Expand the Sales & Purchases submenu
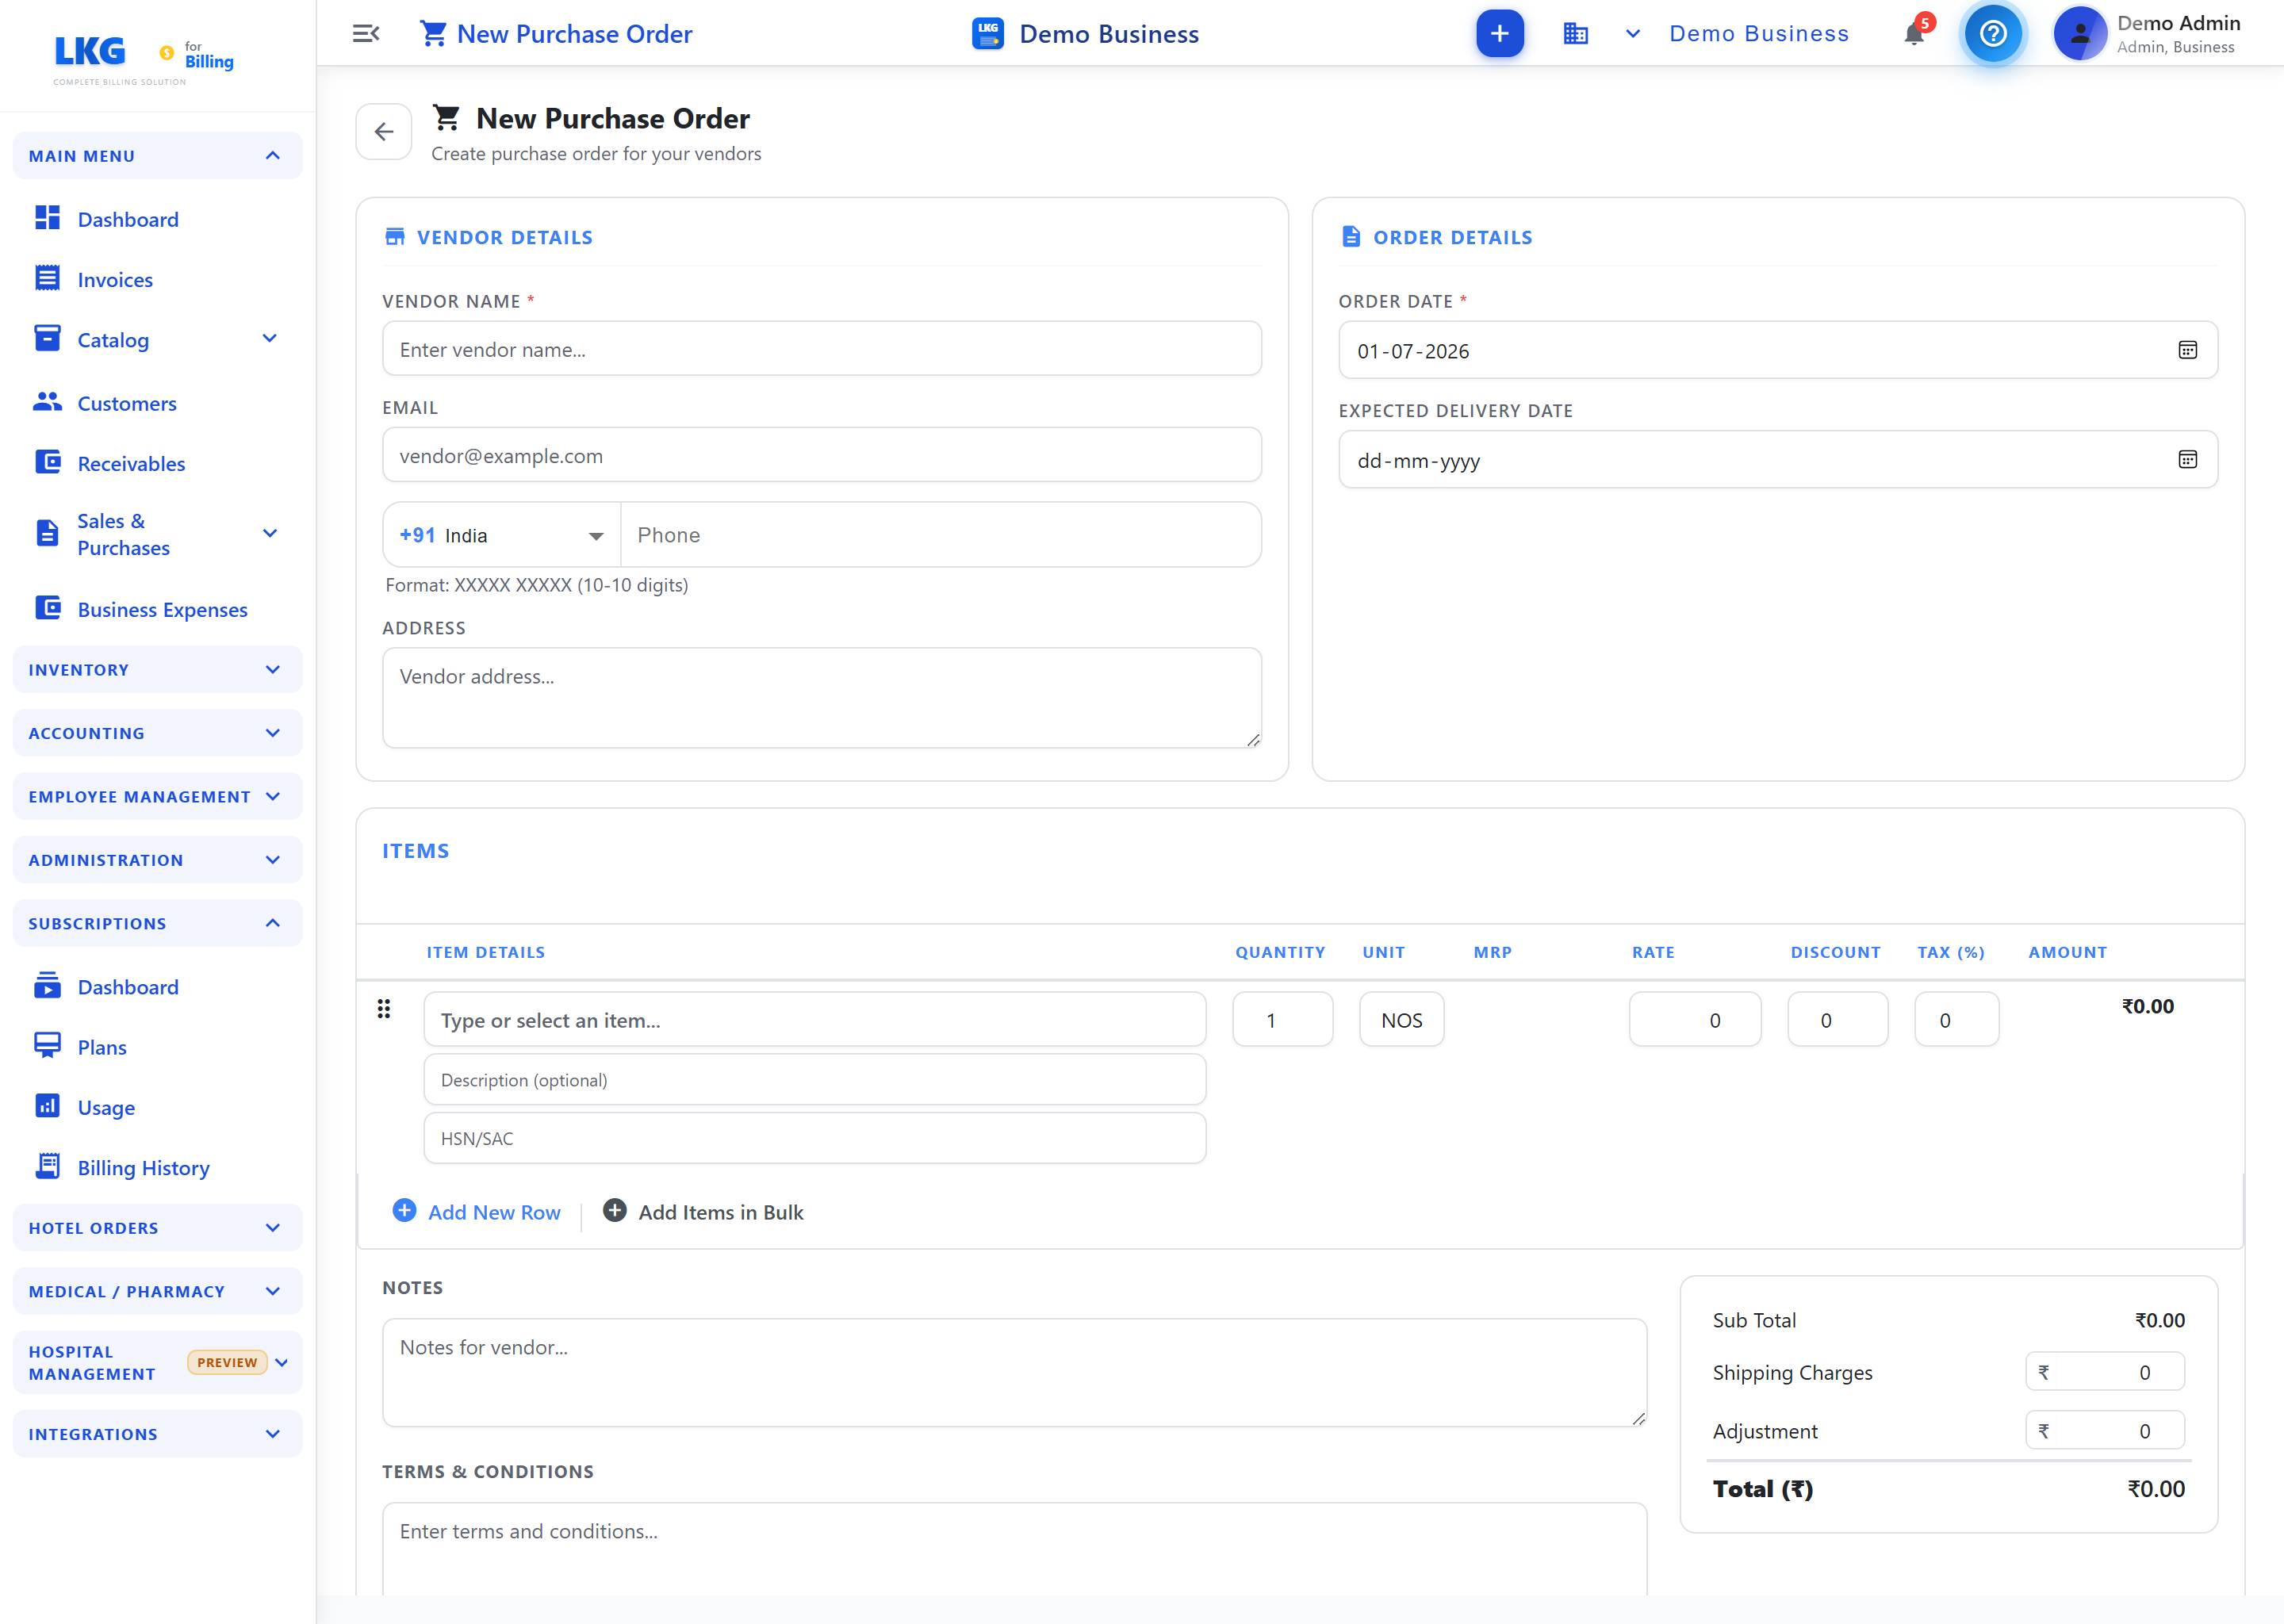2284x1624 pixels. click(269, 534)
